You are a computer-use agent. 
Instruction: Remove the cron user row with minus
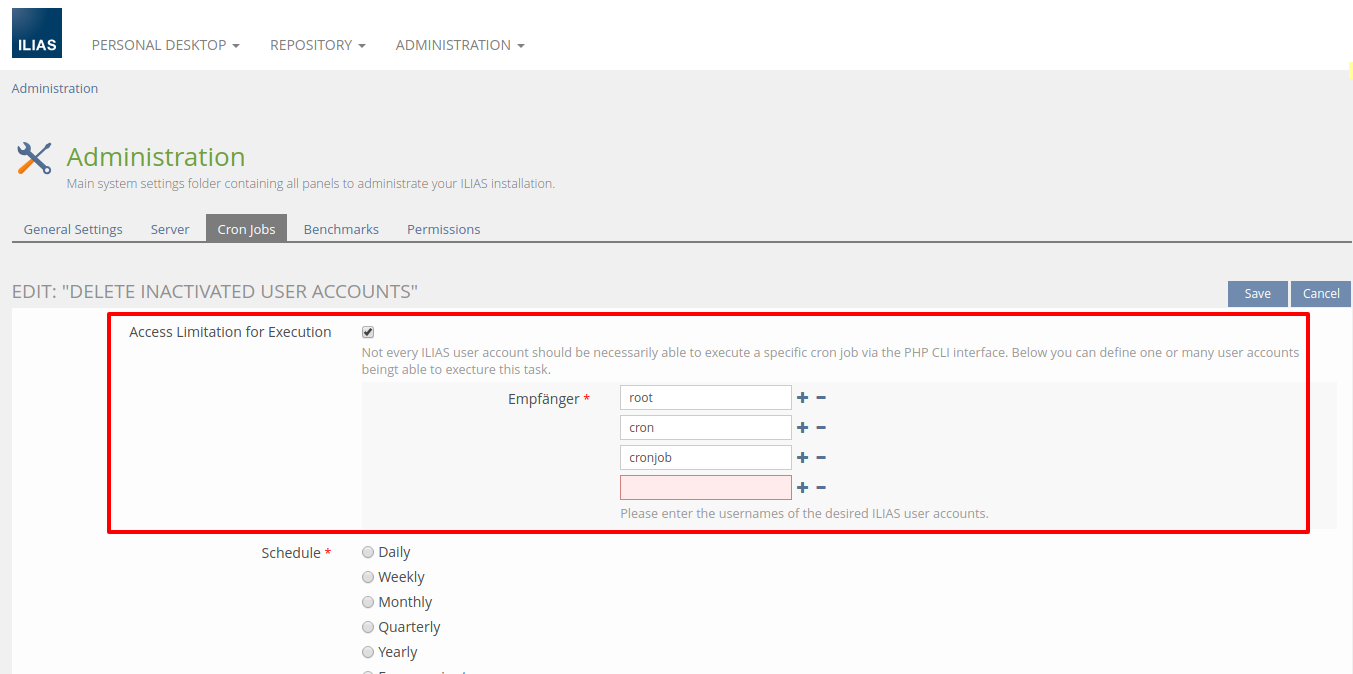tap(821, 428)
